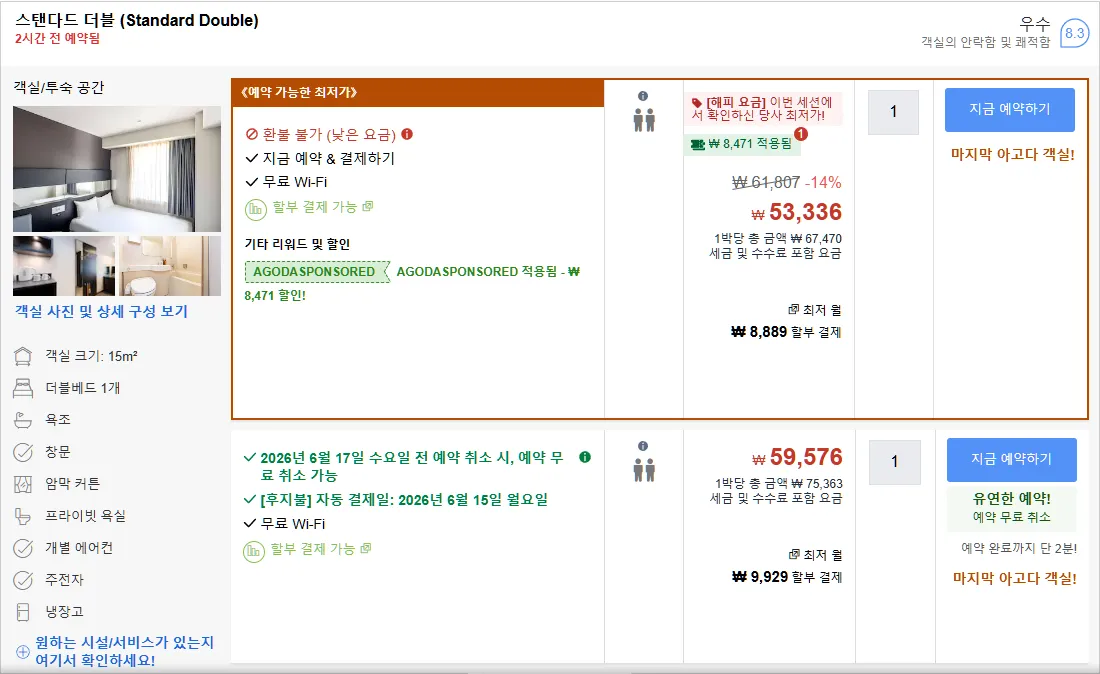Viewport: 1100px width, 674px height.
Task: Click the coupon icon at ₩ 8,471 적용됨
Action: [697, 144]
